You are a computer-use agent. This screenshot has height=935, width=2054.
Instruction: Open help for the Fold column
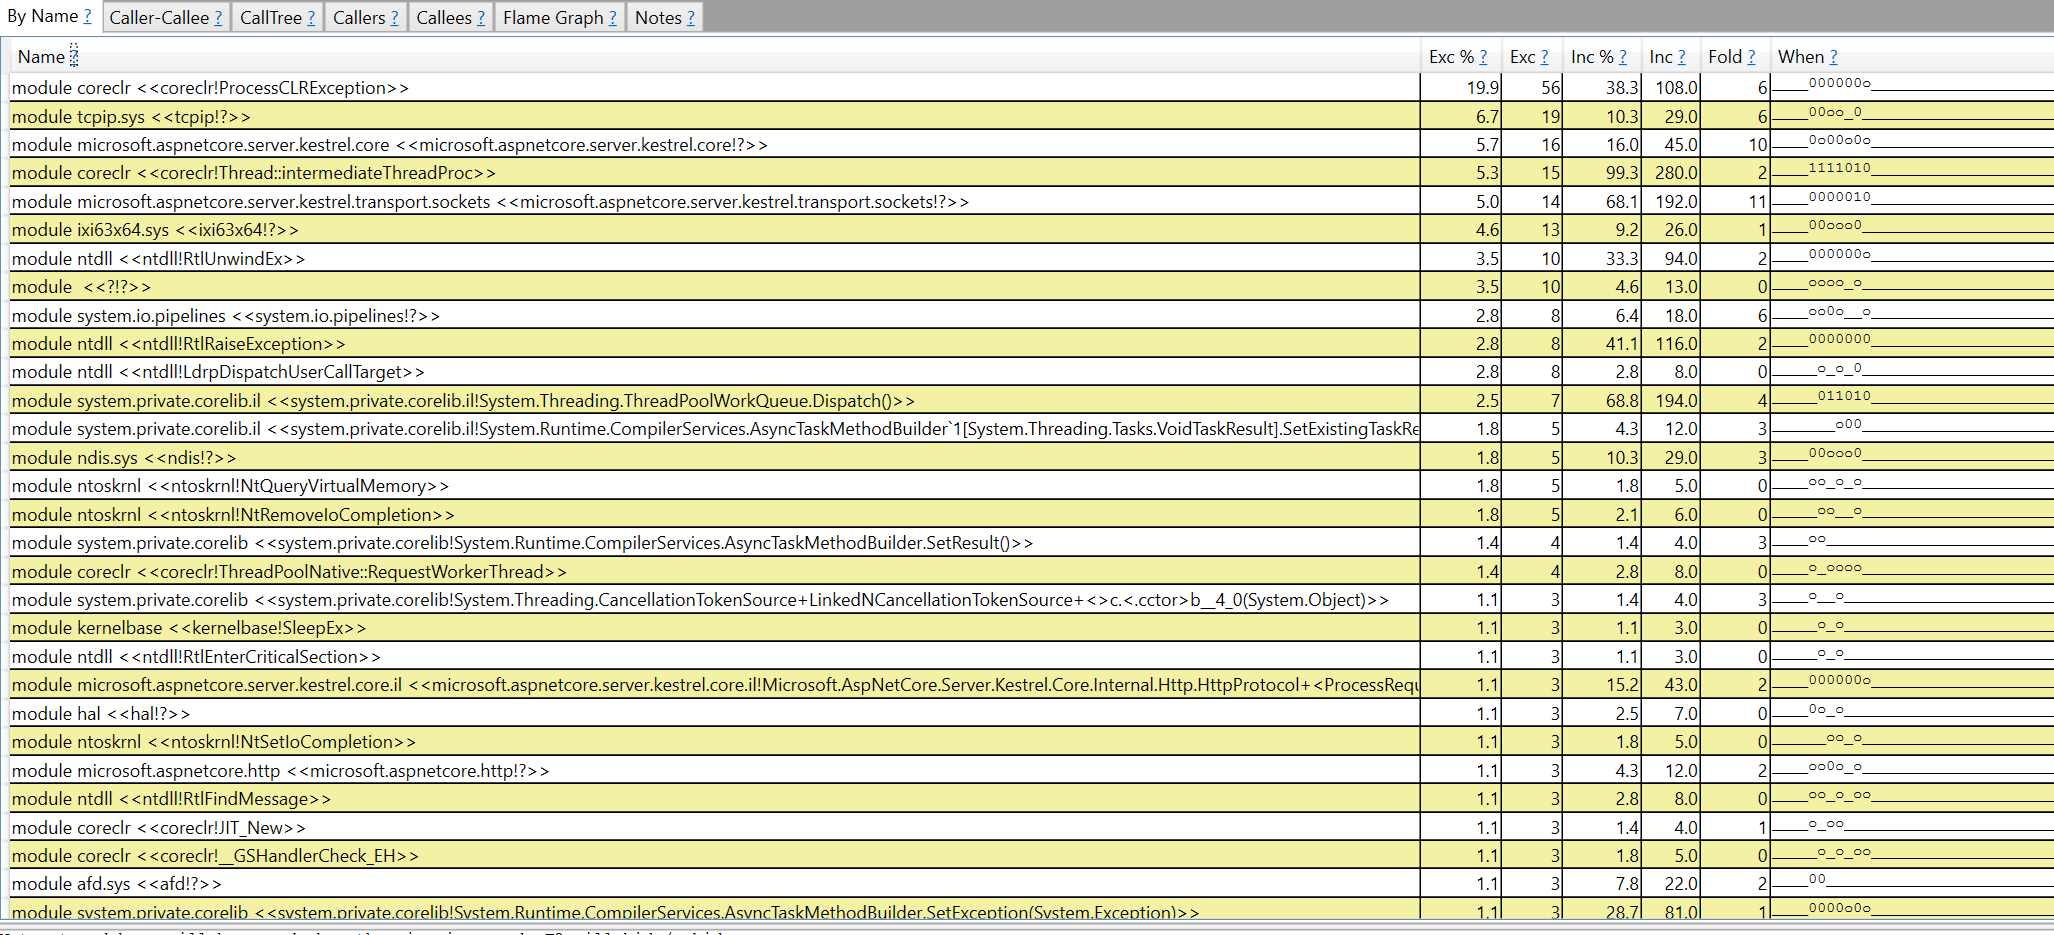point(1749,56)
